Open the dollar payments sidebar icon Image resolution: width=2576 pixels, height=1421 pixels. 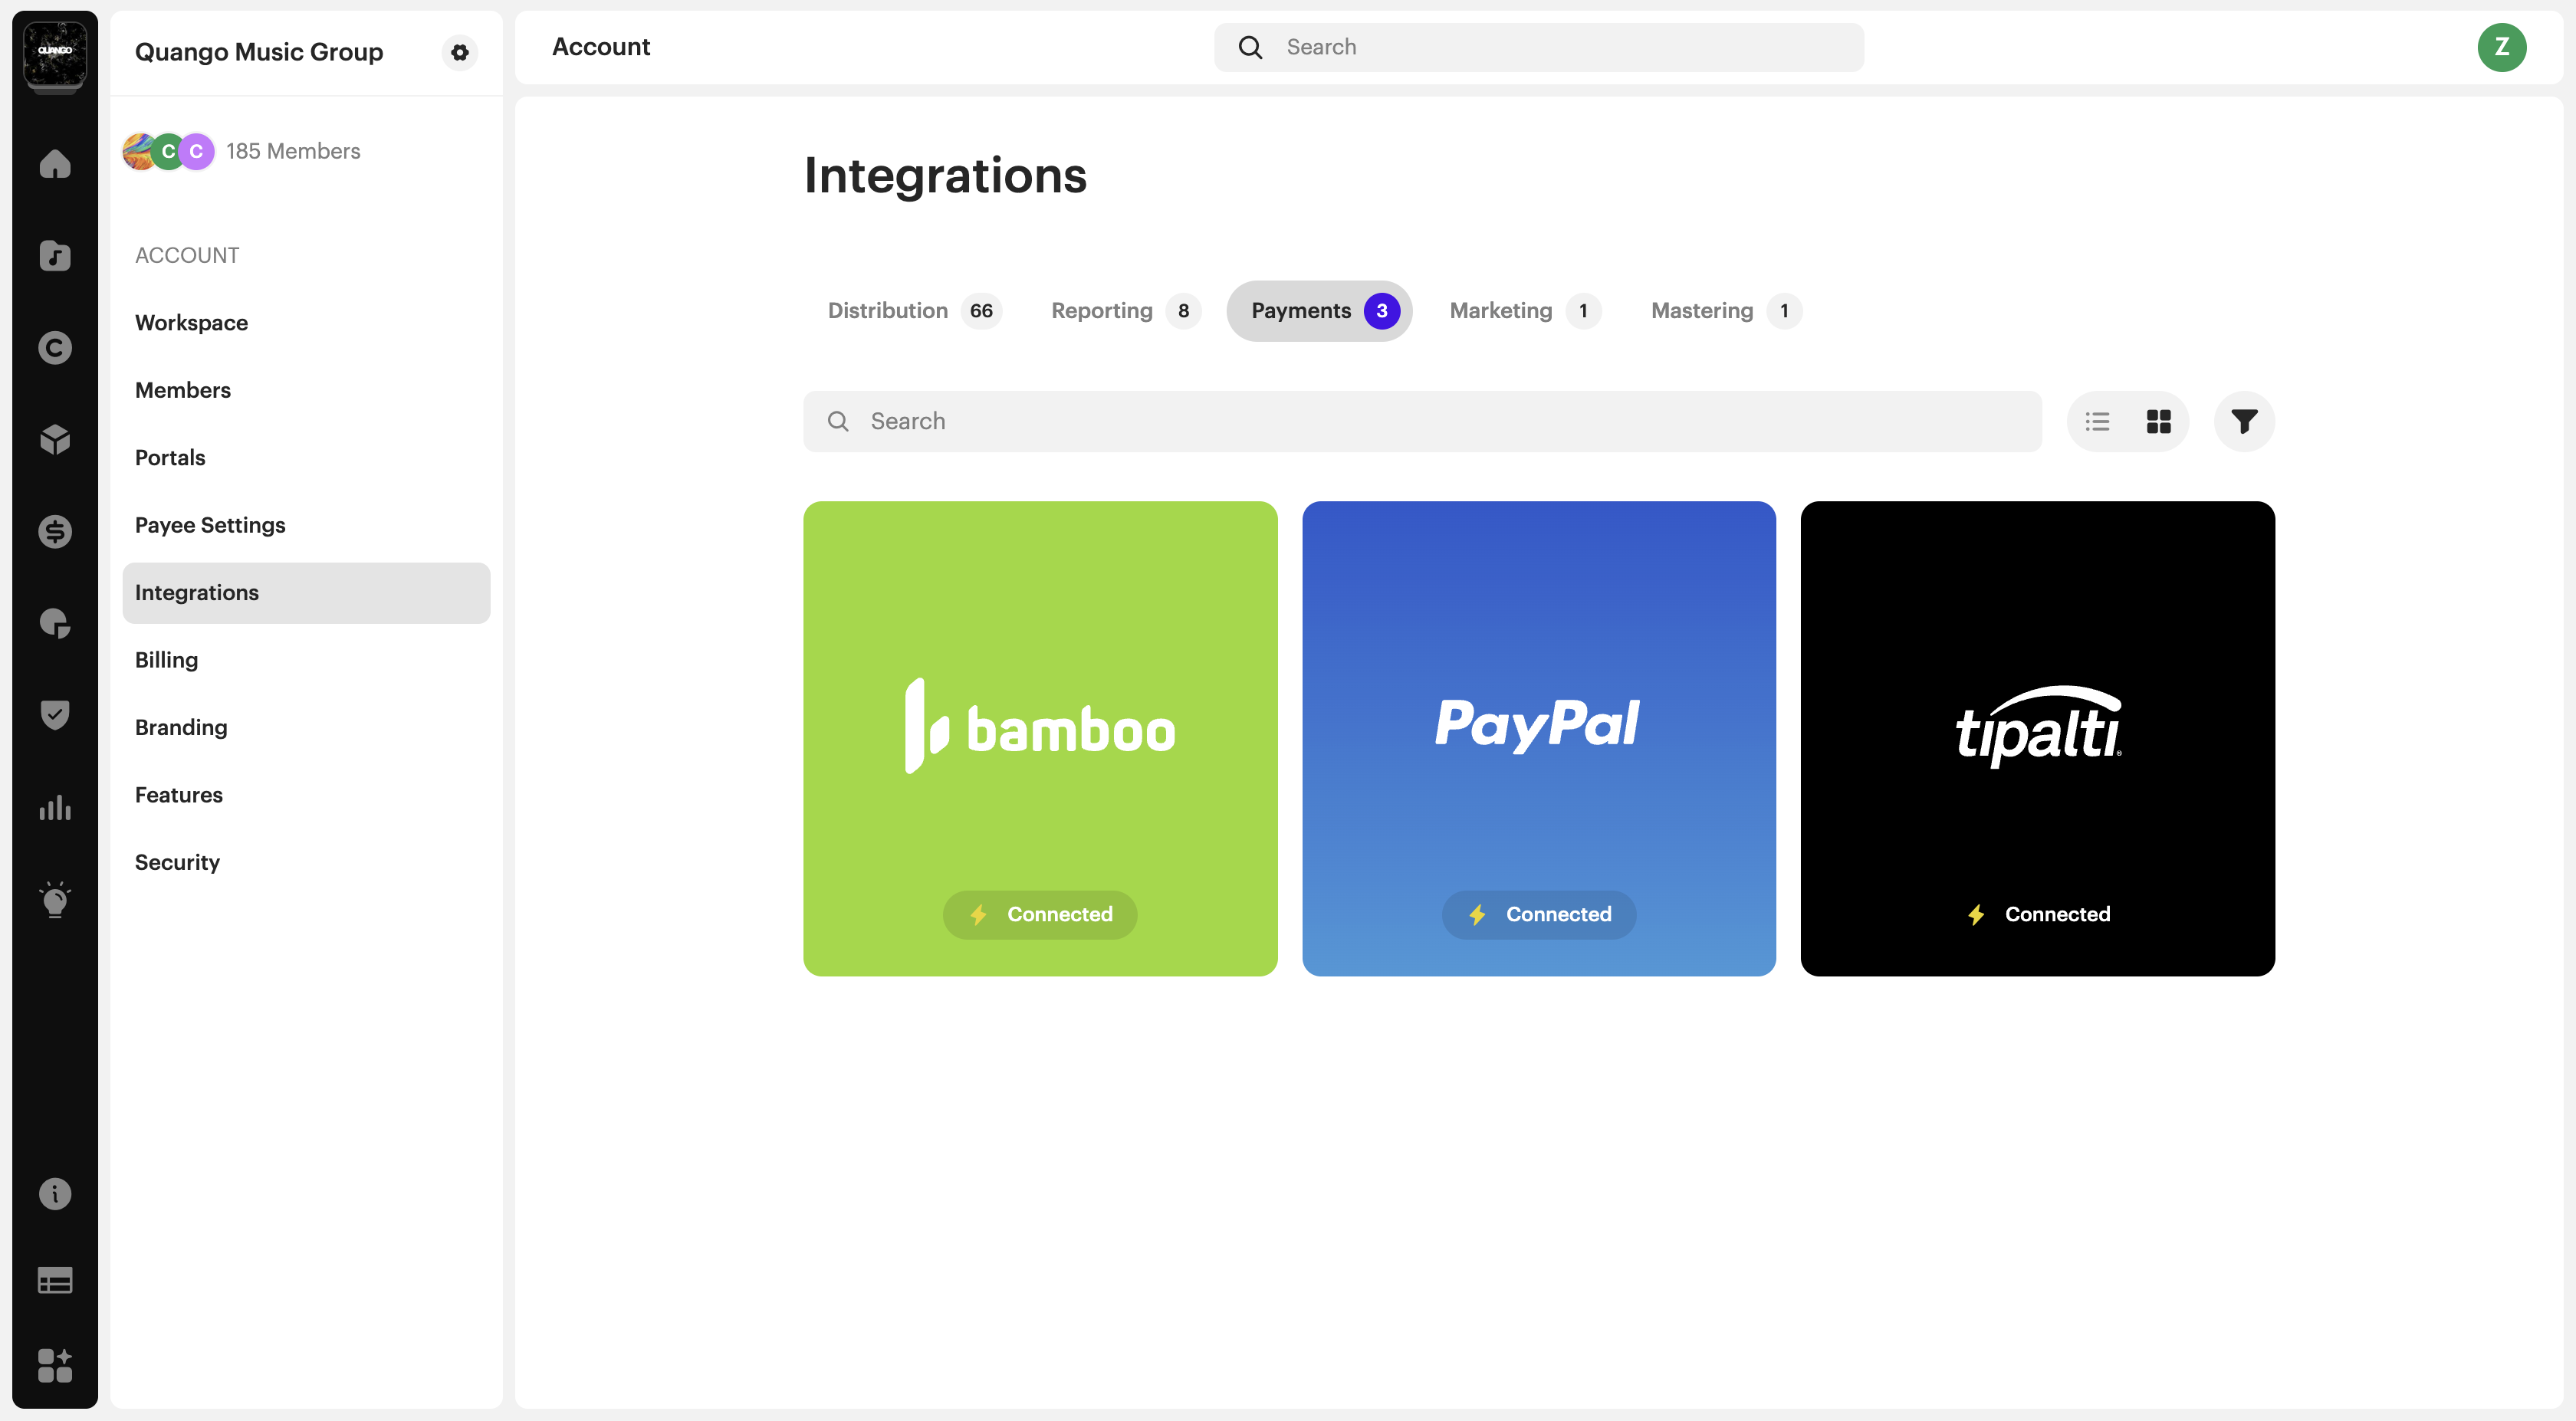pyautogui.click(x=55, y=531)
